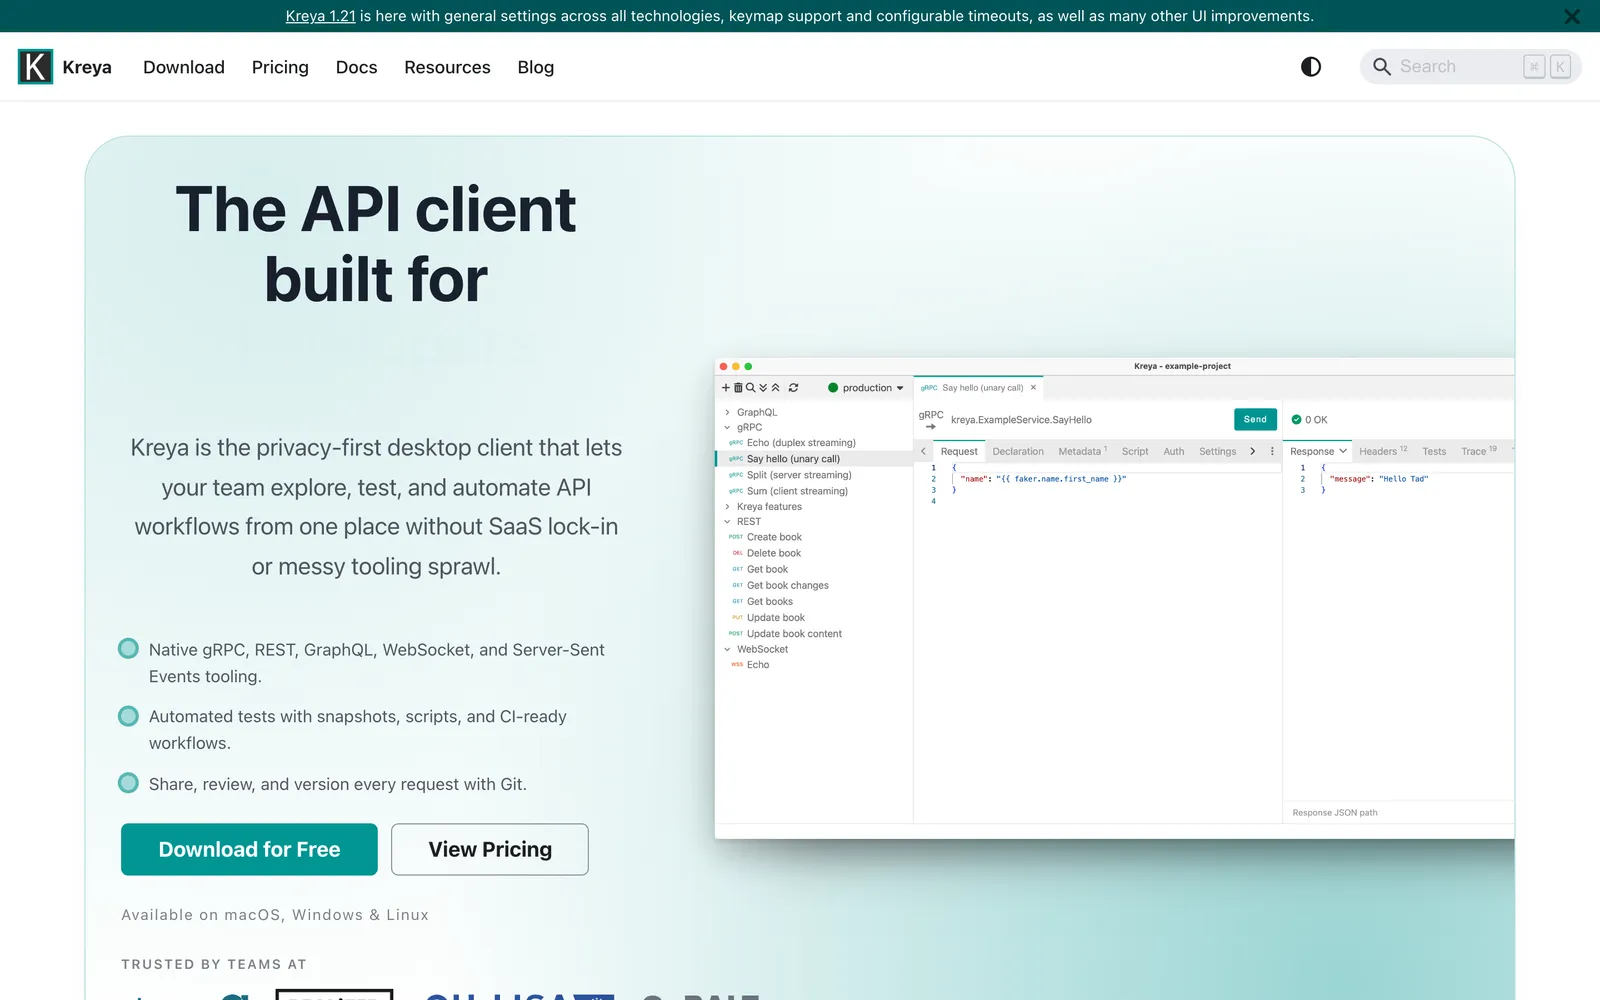This screenshot has height=1000, width=1600.
Task: Click the magnifier icon in the Search box
Action: click(x=1382, y=67)
